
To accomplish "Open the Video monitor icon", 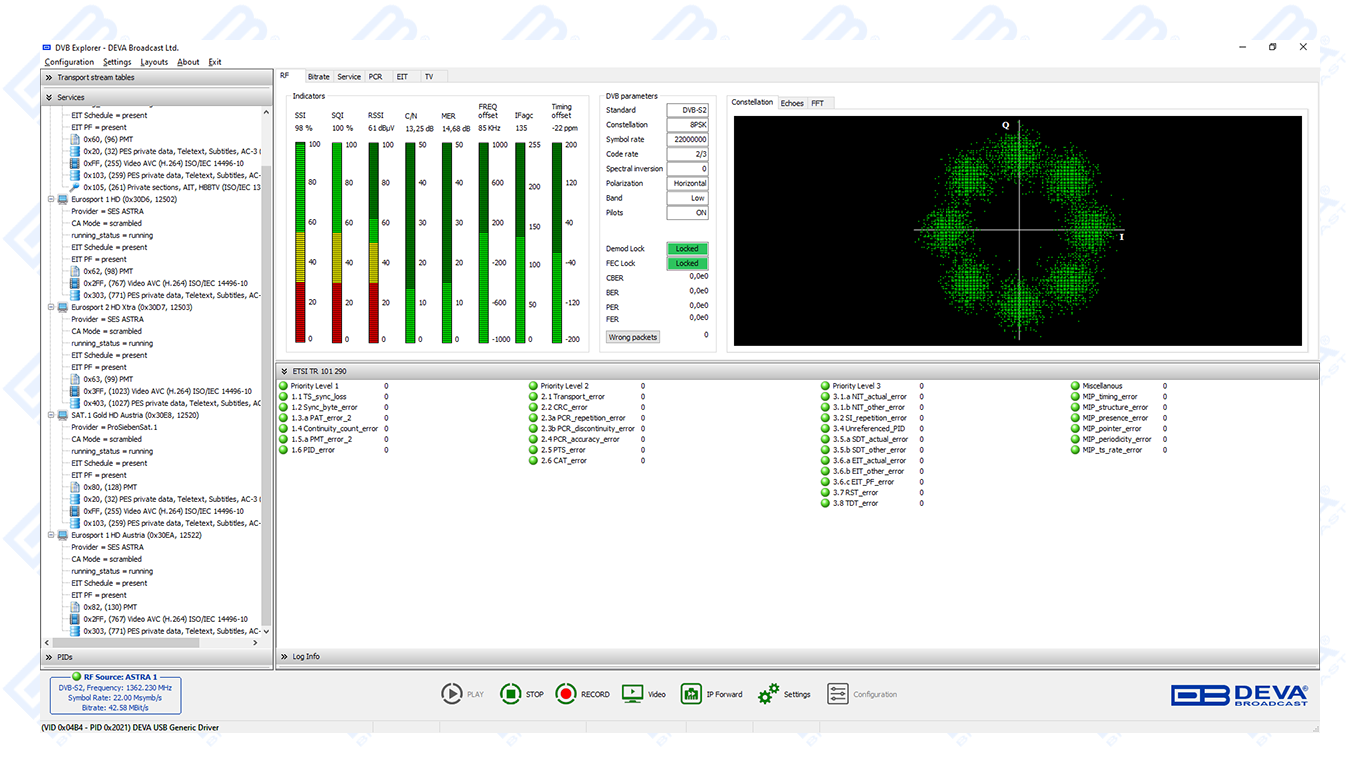I will (632, 694).
